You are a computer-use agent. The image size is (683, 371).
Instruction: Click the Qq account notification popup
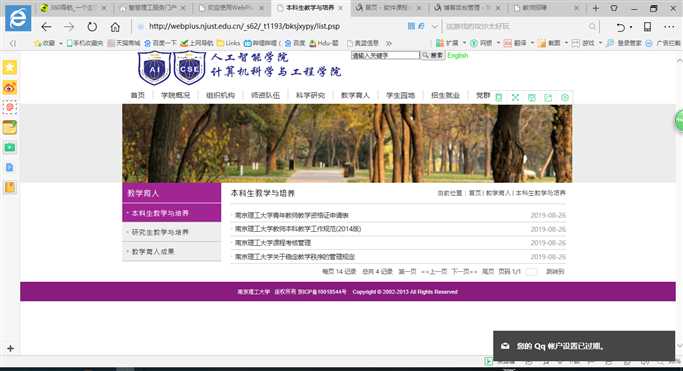click(584, 346)
